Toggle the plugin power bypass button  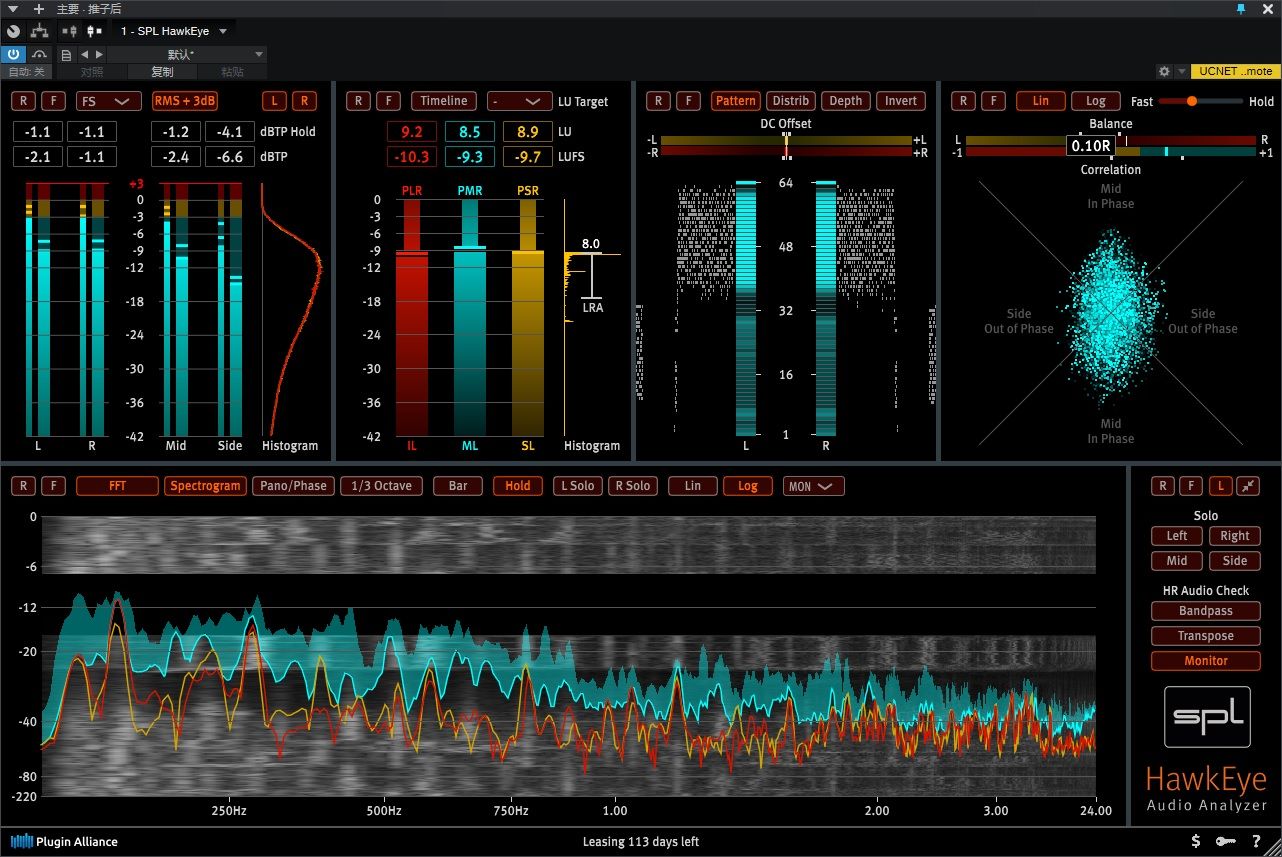(x=14, y=54)
